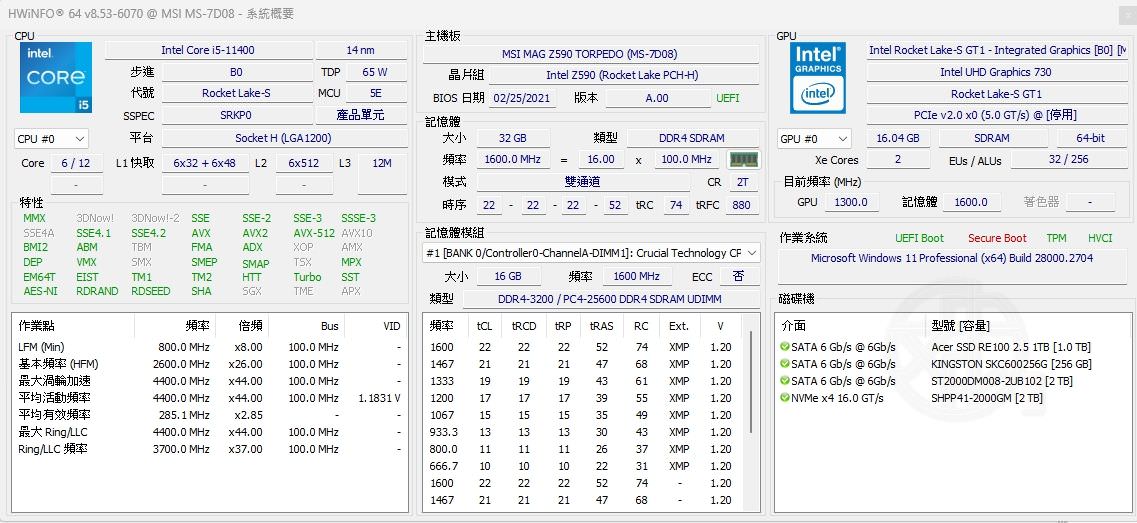
Task: Click the 14 nm process field
Action: coord(360,50)
